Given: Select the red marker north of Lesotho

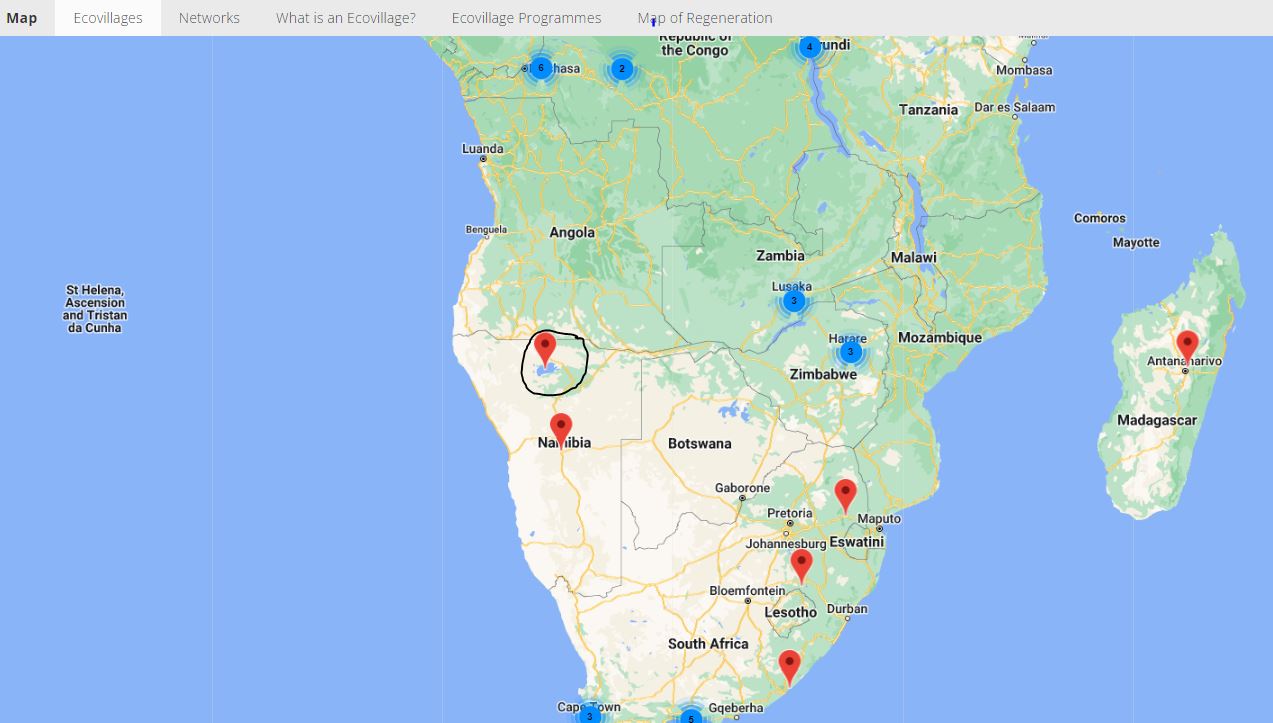Looking at the screenshot, I should (801, 564).
